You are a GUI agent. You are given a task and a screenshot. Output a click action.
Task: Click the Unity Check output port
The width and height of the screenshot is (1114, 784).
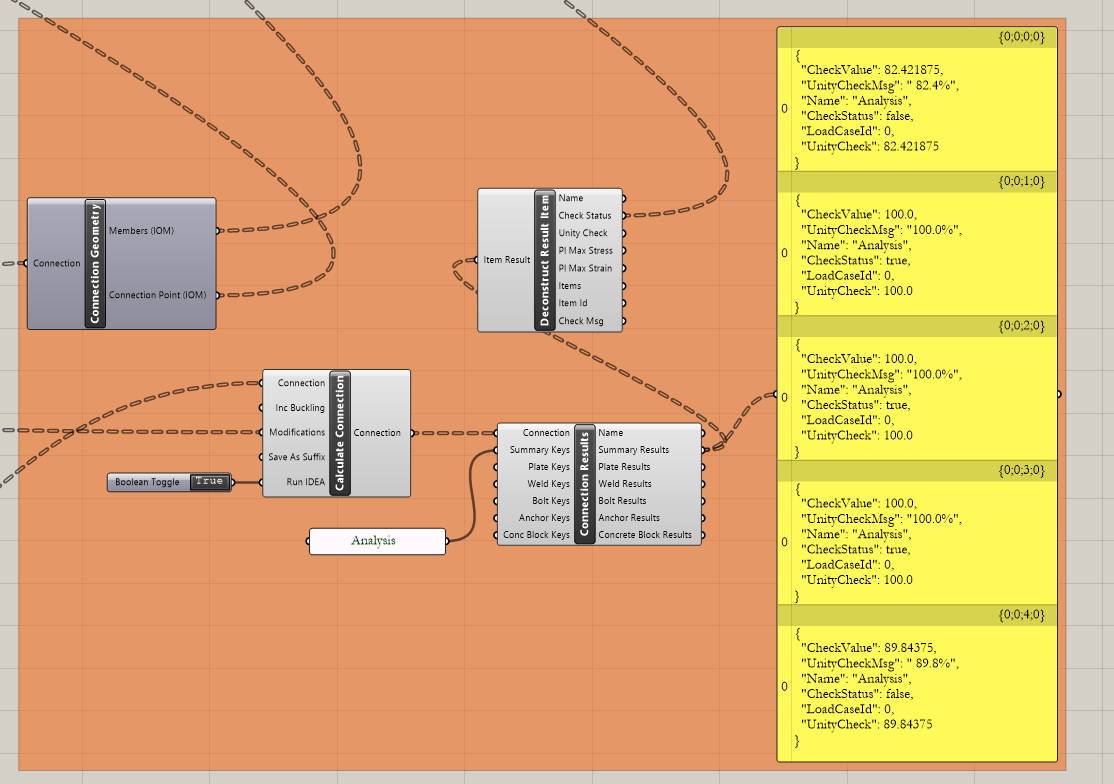[x=624, y=232]
